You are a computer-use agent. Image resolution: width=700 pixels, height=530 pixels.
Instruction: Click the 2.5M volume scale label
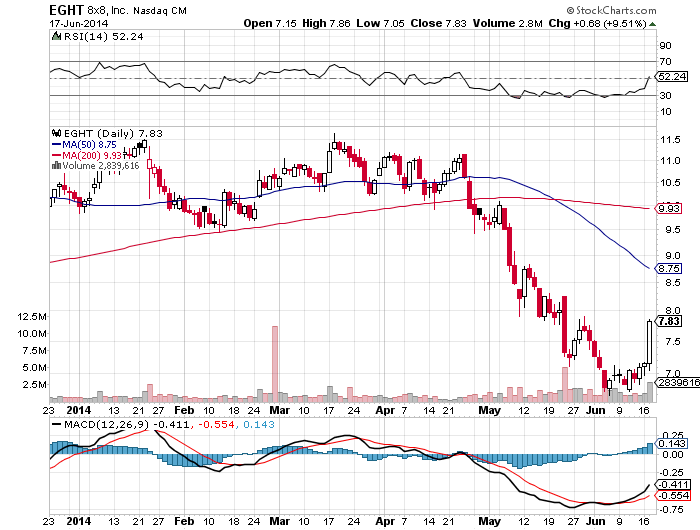(34, 384)
